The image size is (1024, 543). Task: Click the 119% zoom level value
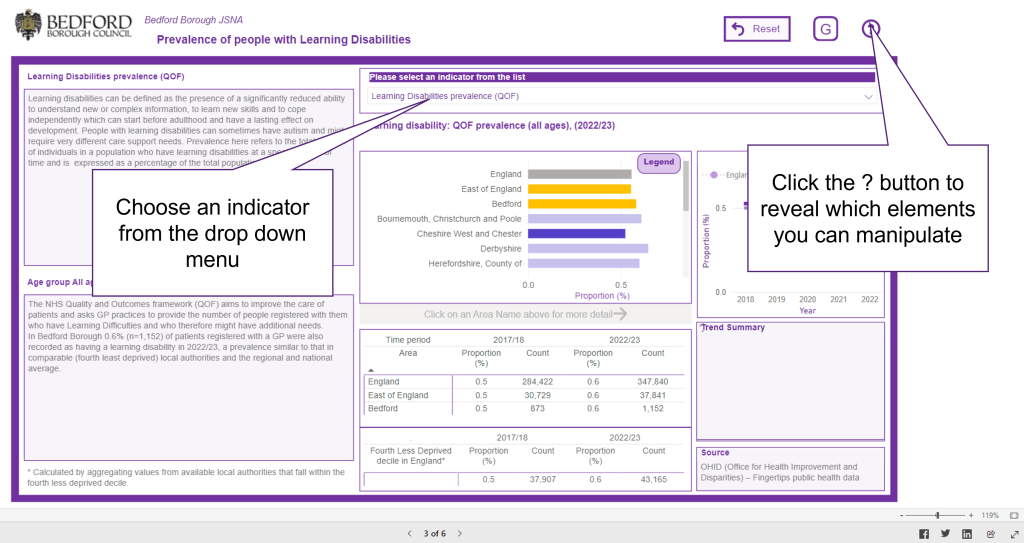point(990,516)
